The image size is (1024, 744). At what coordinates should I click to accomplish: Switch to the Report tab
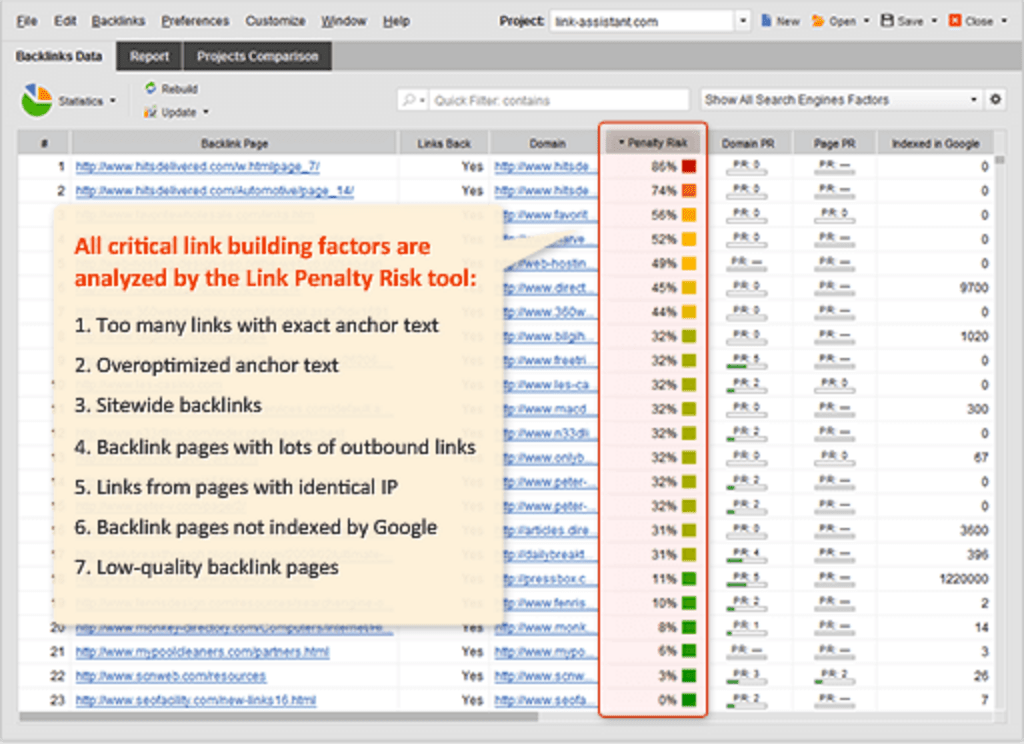pyautogui.click(x=150, y=57)
